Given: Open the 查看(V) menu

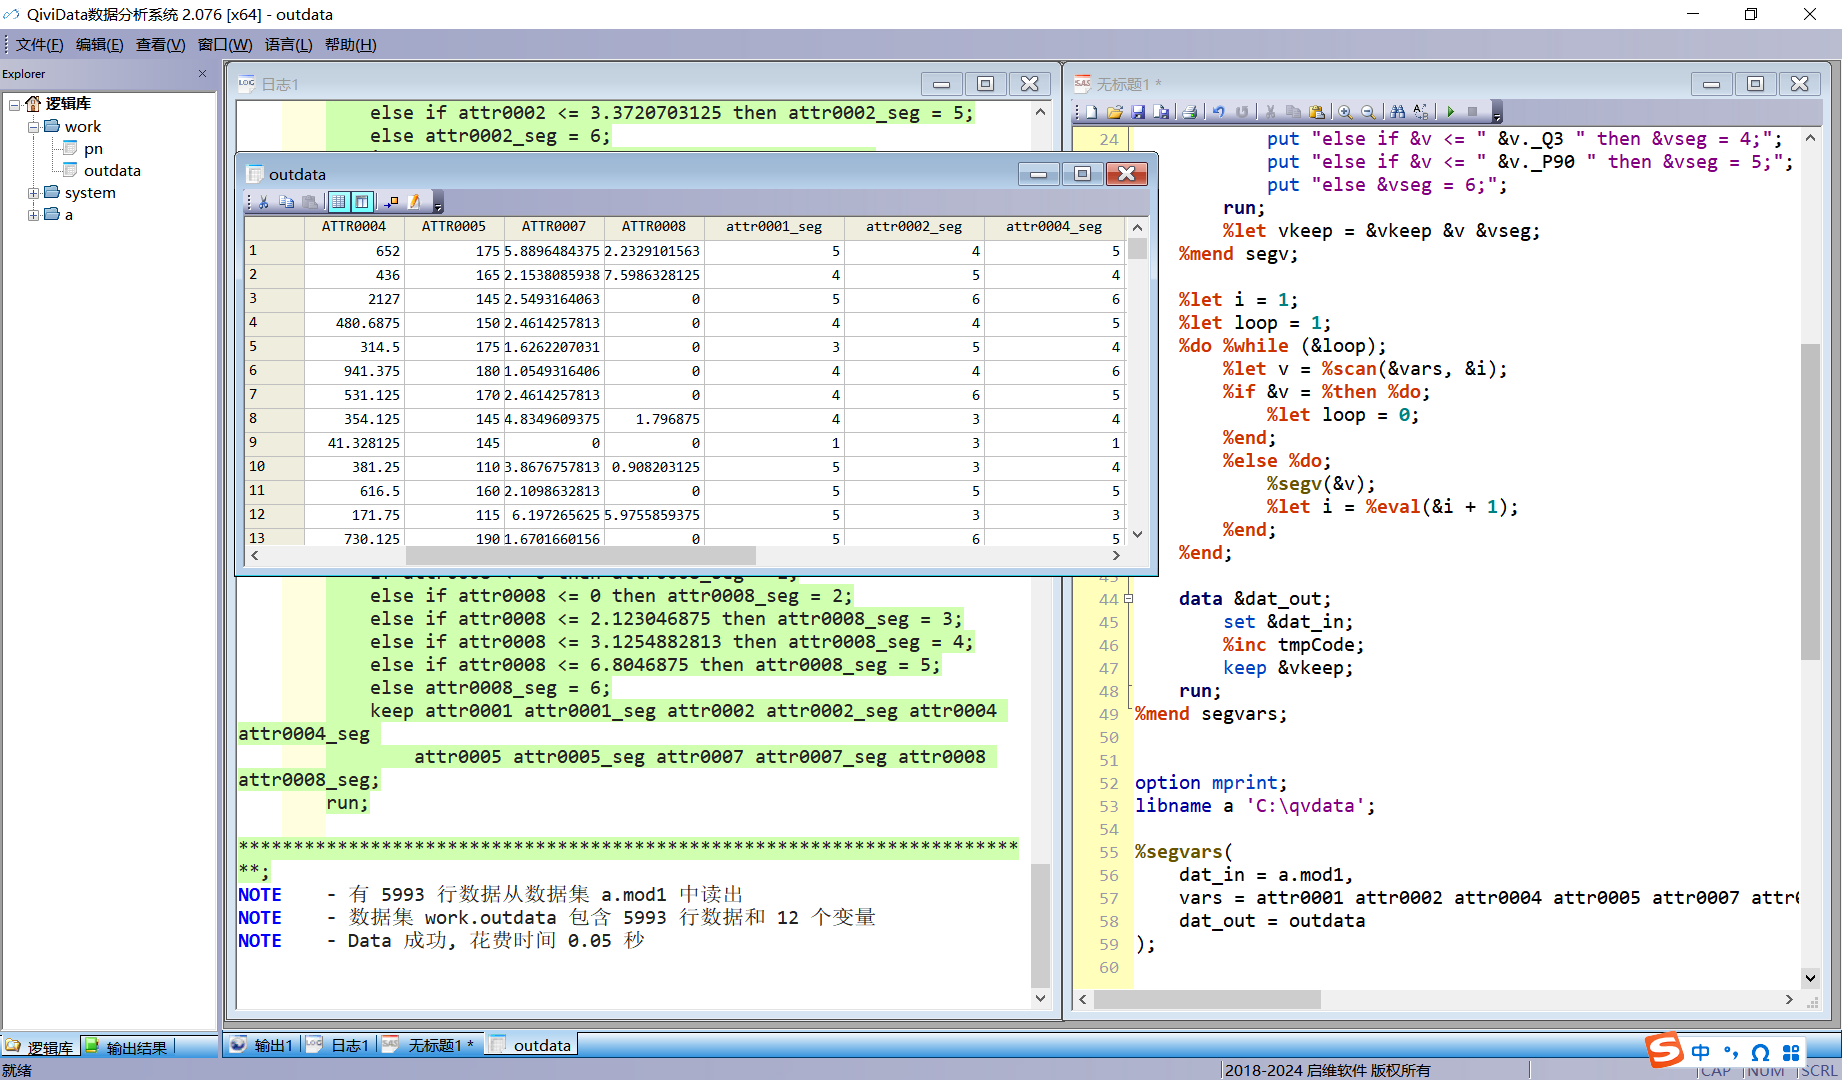Looking at the screenshot, I should coord(160,45).
